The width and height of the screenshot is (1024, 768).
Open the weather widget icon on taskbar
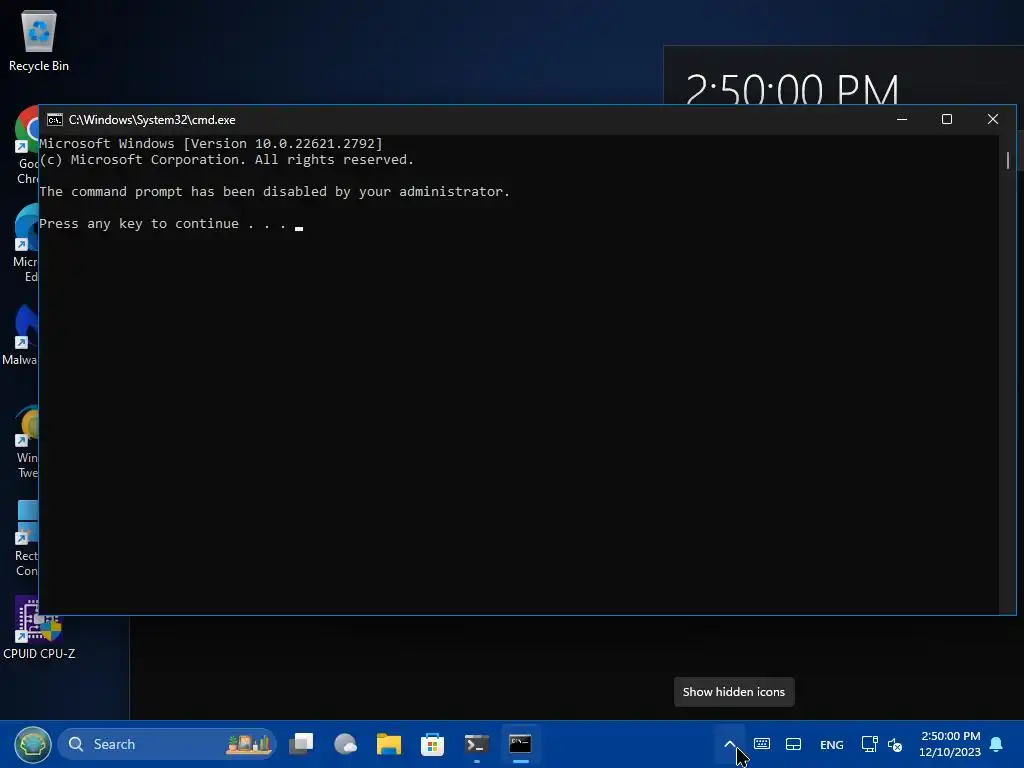pos(345,744)
